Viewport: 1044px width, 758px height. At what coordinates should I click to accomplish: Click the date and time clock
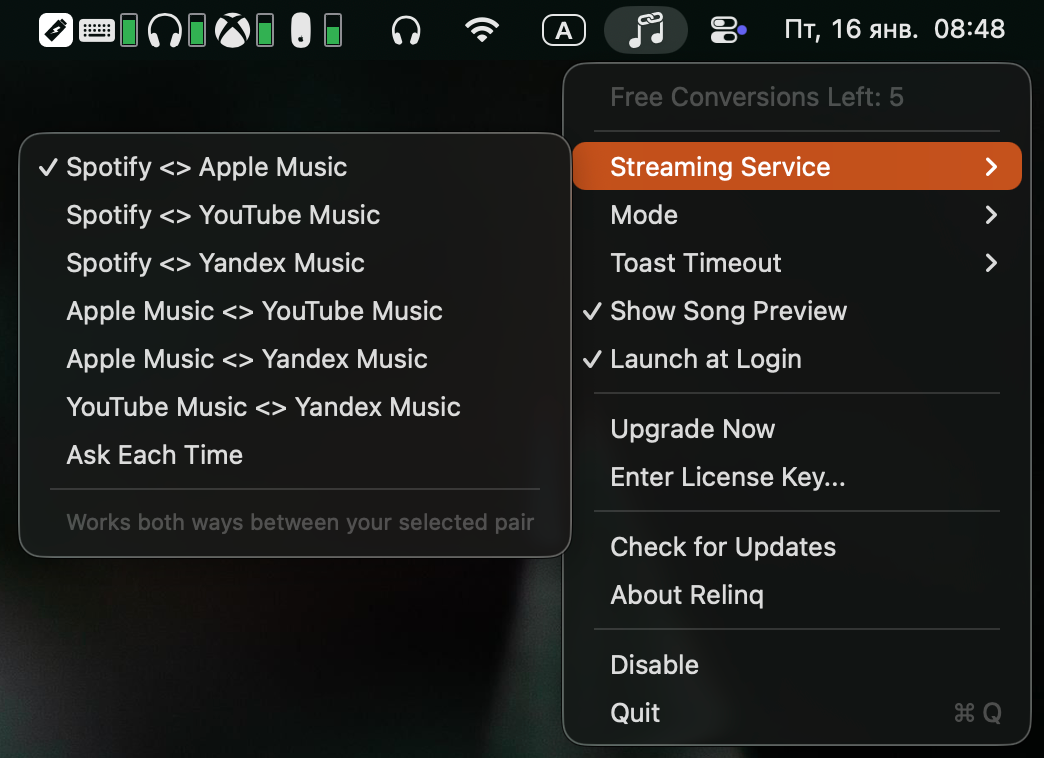(x=894, y=30)
